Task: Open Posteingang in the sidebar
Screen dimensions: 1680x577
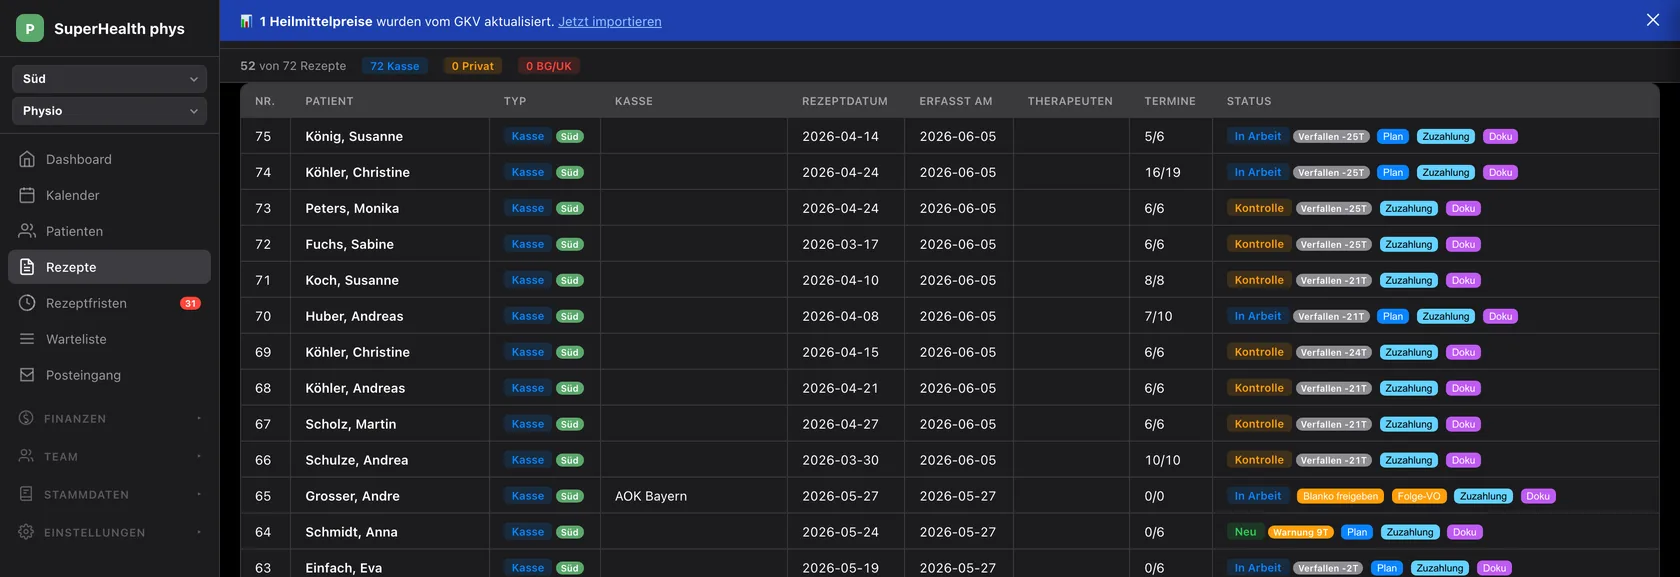Action: [110, 375]
